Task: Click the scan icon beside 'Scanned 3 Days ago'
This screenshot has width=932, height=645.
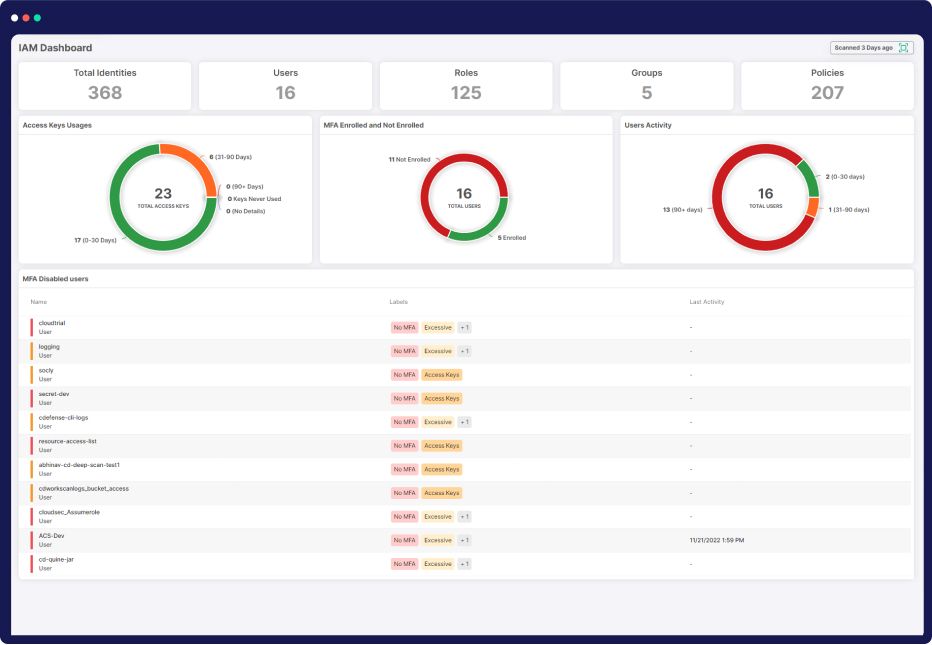Action: coord(903,48)
